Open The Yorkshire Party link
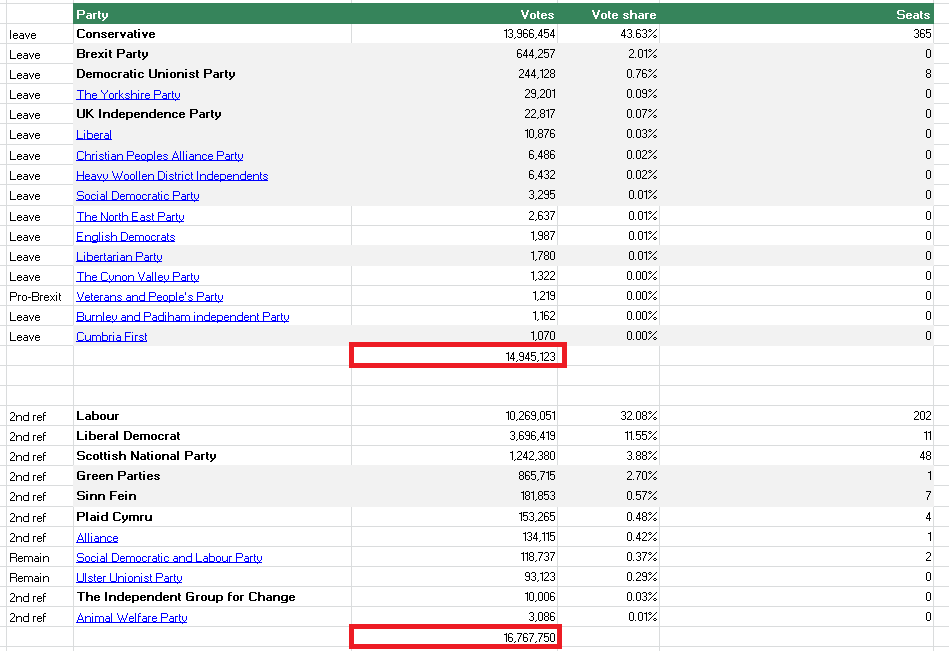 click(x=128, y=94)
